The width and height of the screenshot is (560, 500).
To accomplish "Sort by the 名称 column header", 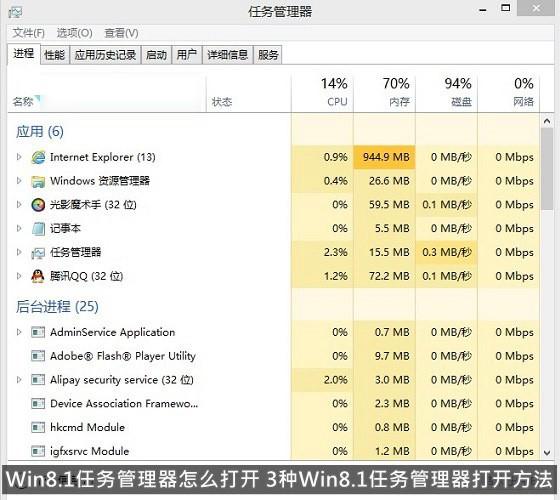I will [106, 94].
